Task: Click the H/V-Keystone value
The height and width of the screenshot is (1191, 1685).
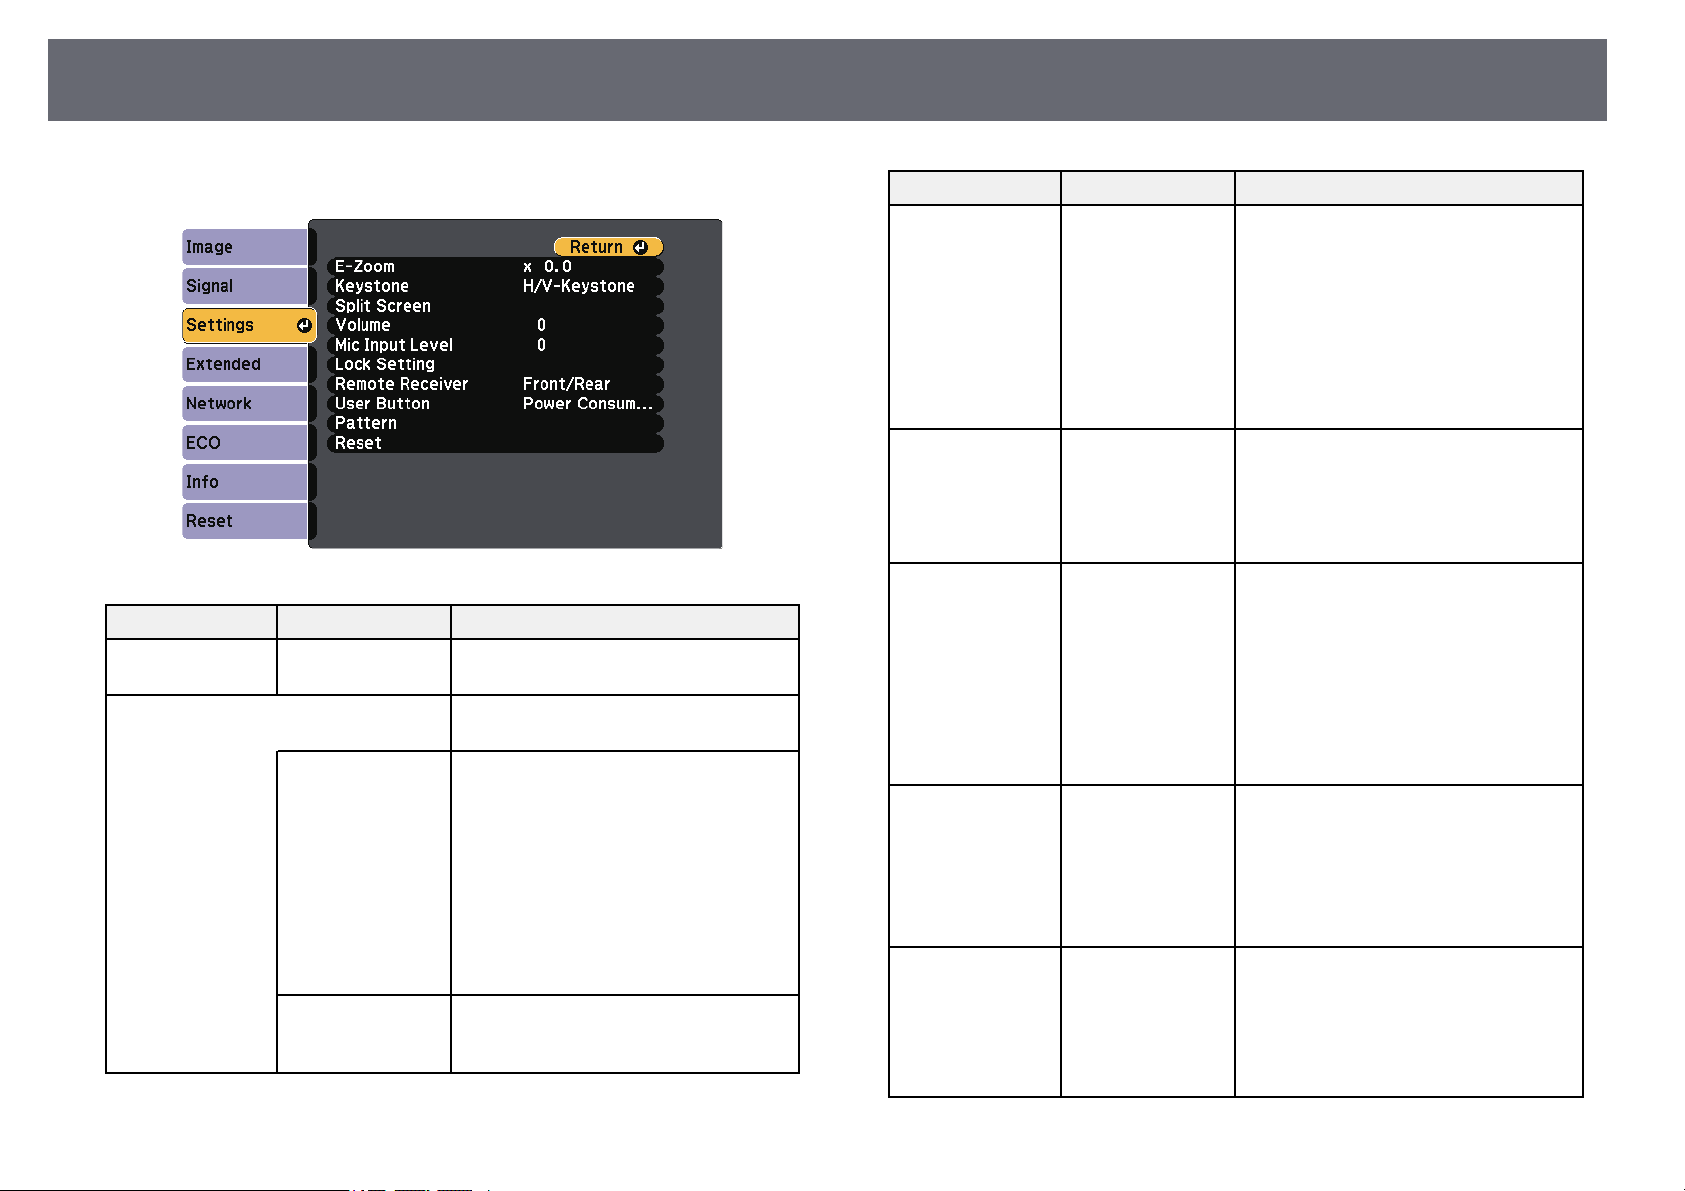Action: pyautogui.click(x=579, y=286)
